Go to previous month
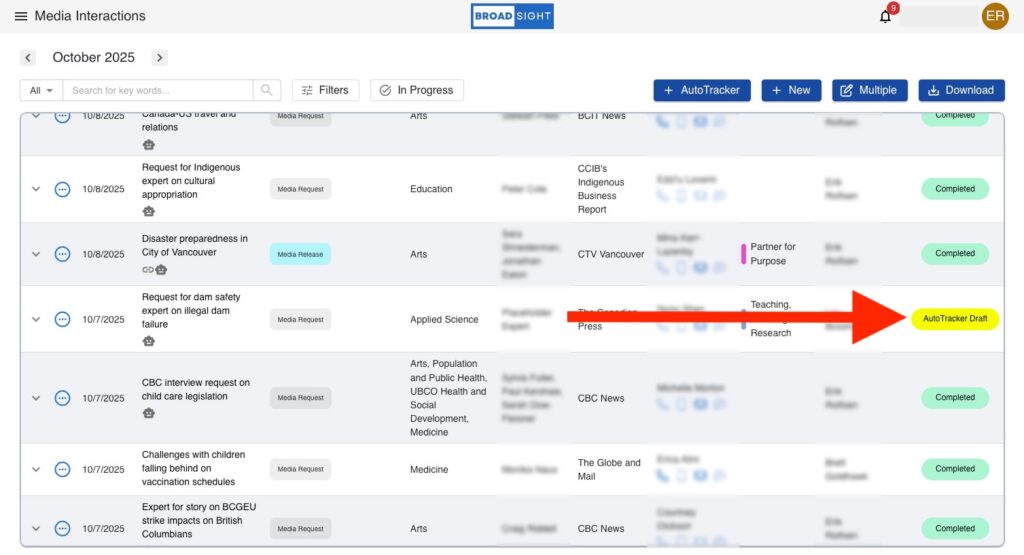 pos(27,57)
